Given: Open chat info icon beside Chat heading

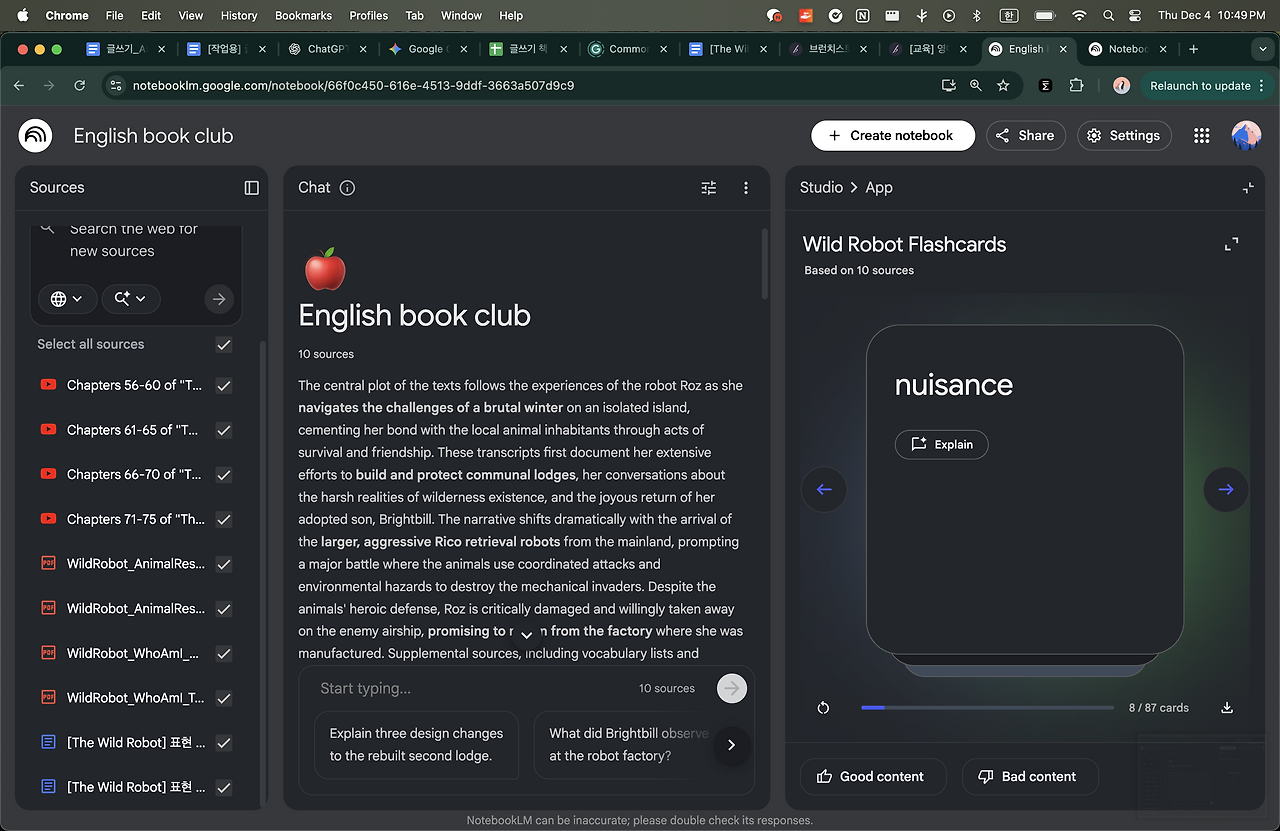Looking at the screenshot, I should (347, 188).
